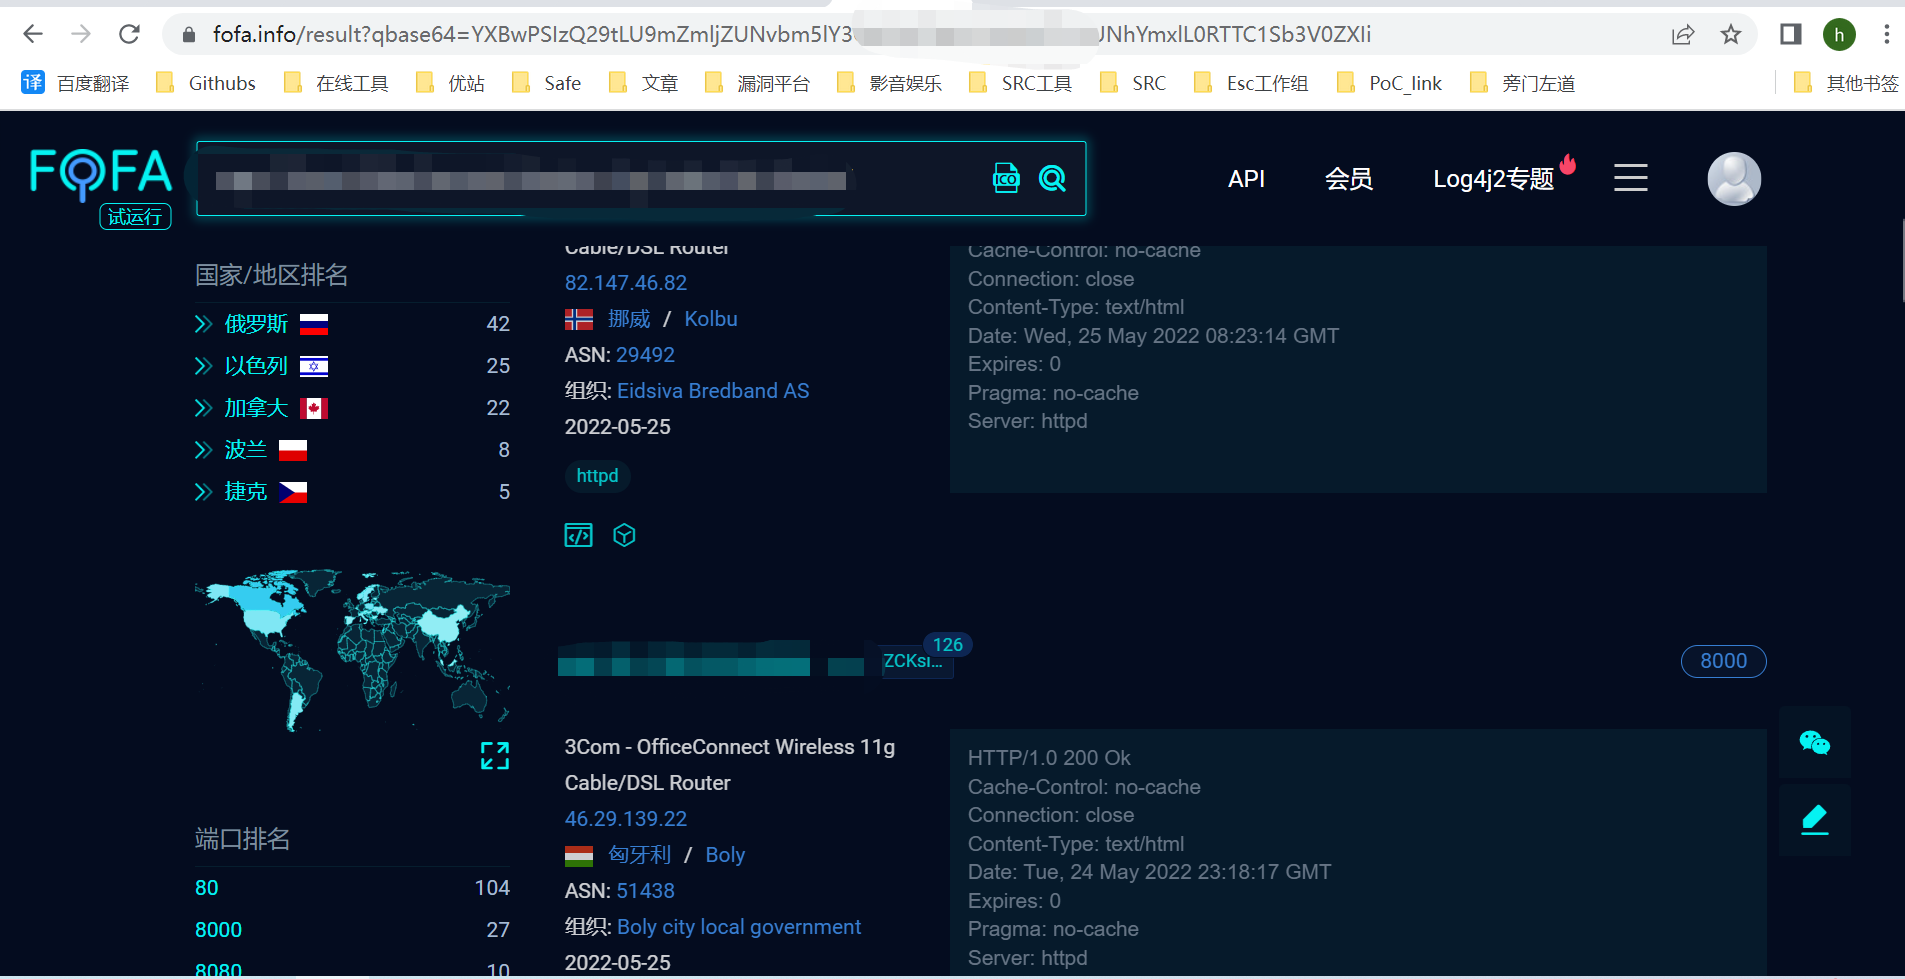Image resolution: width=1905 pixels, height=979 pixels.
Task: Click ASN 51438 link
Action: (646, 891)
